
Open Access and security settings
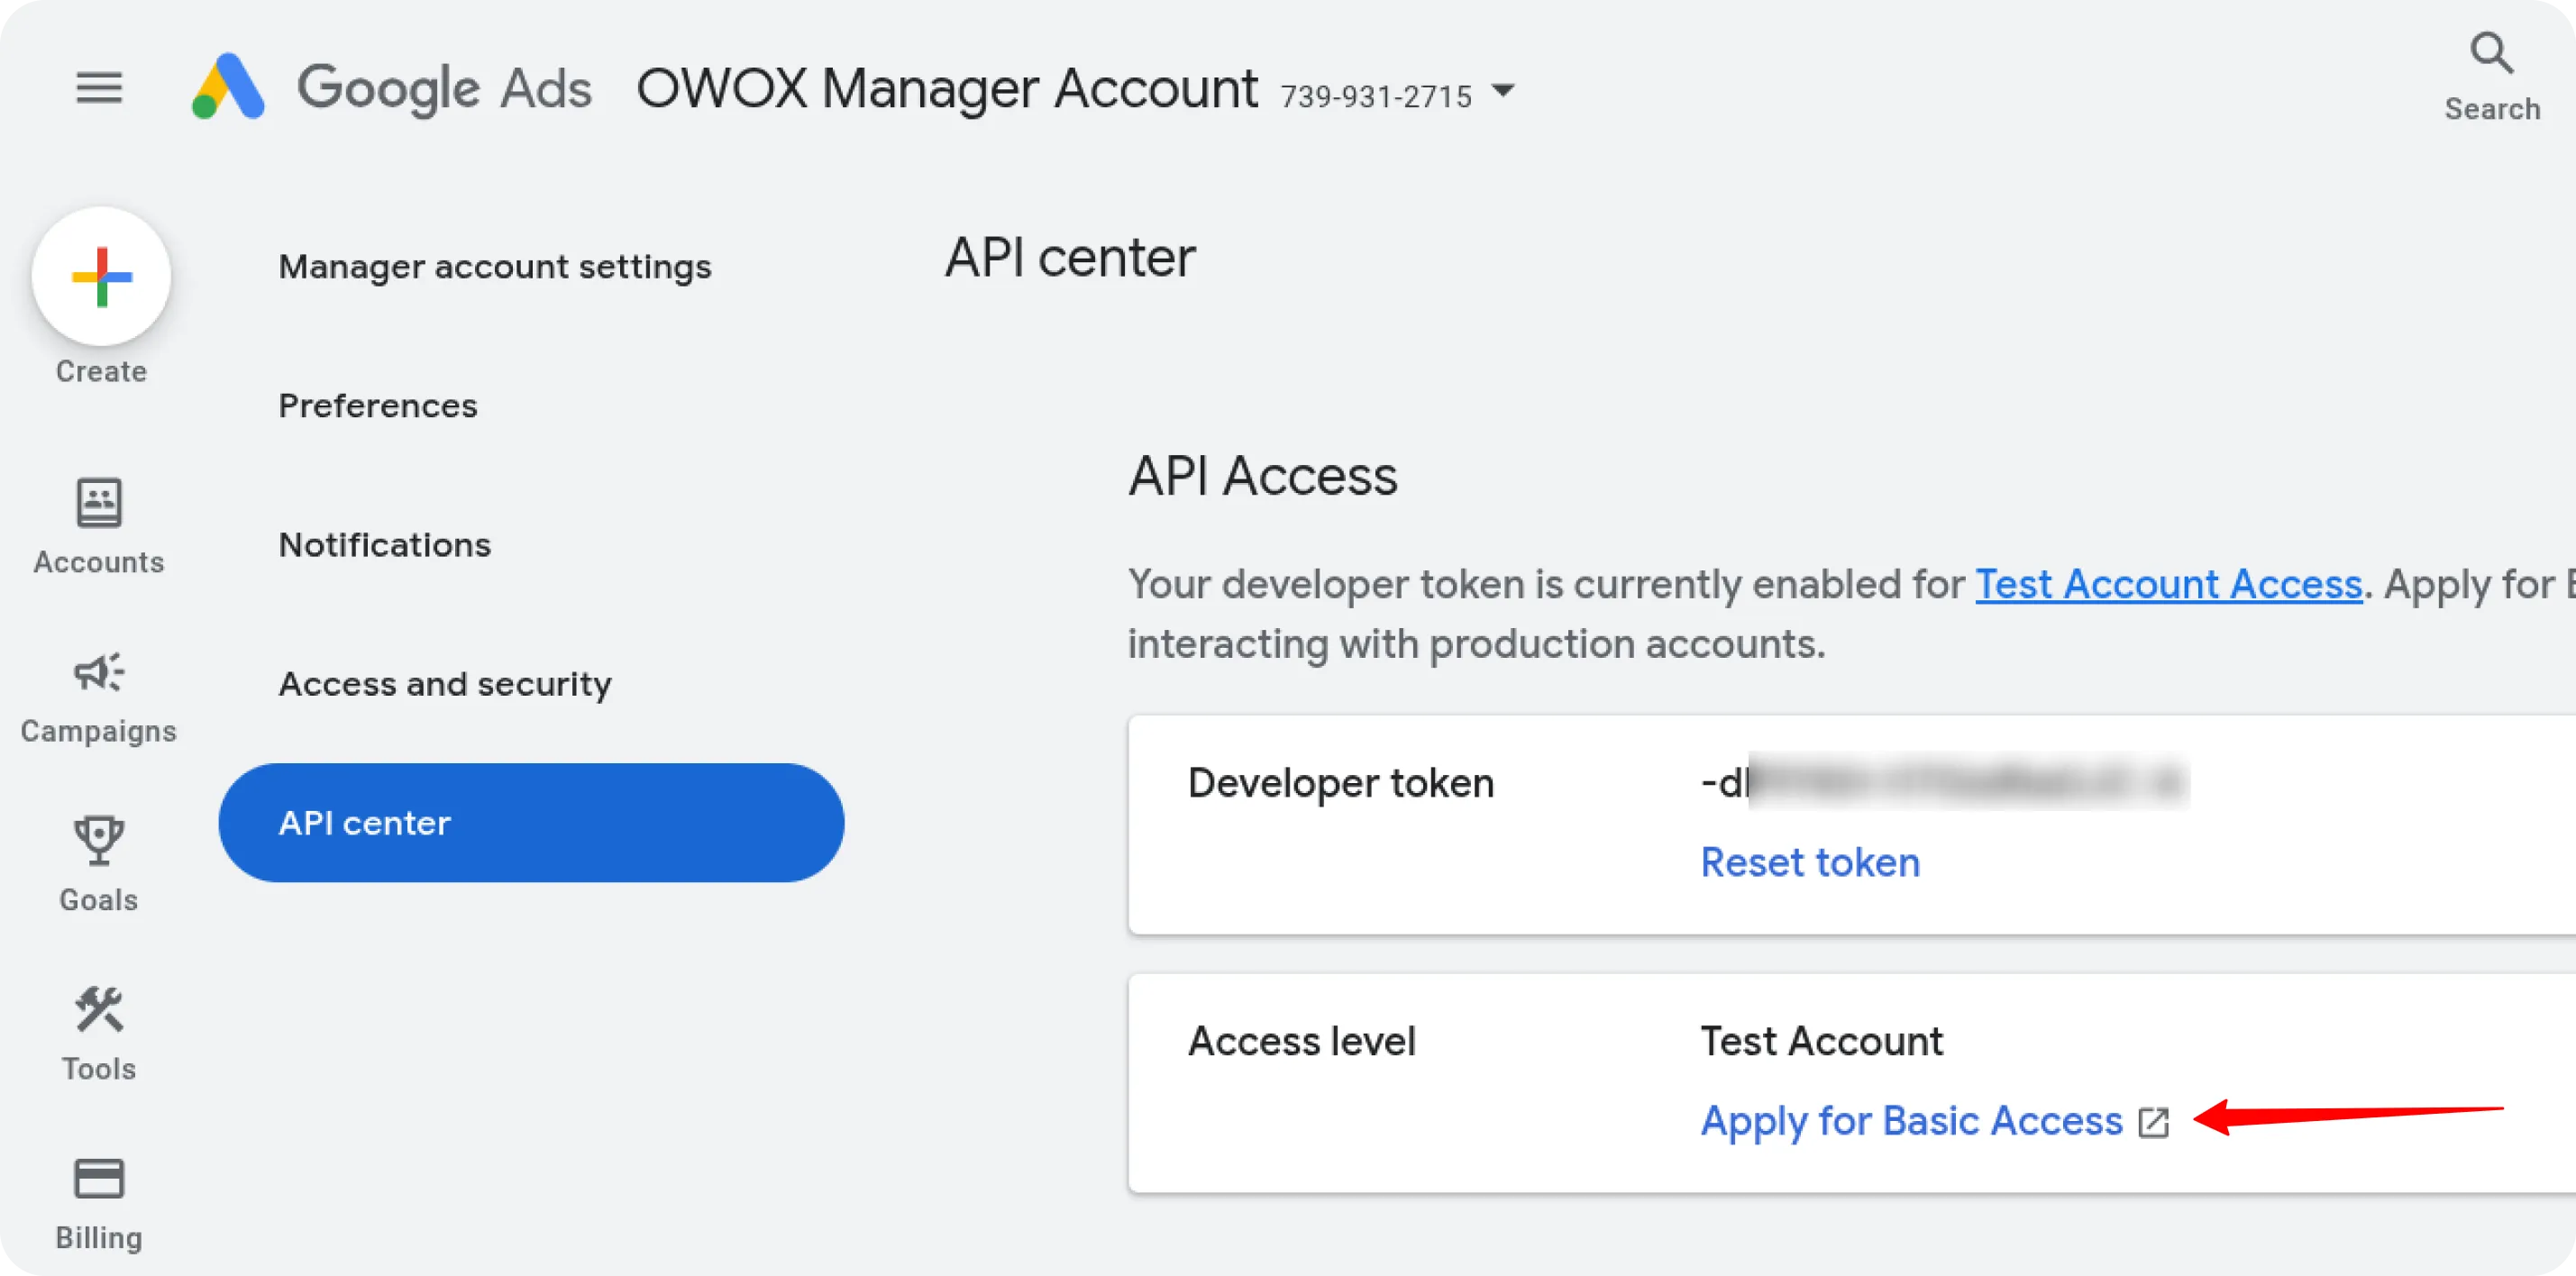pyautogui.click(x=445, y=684)
